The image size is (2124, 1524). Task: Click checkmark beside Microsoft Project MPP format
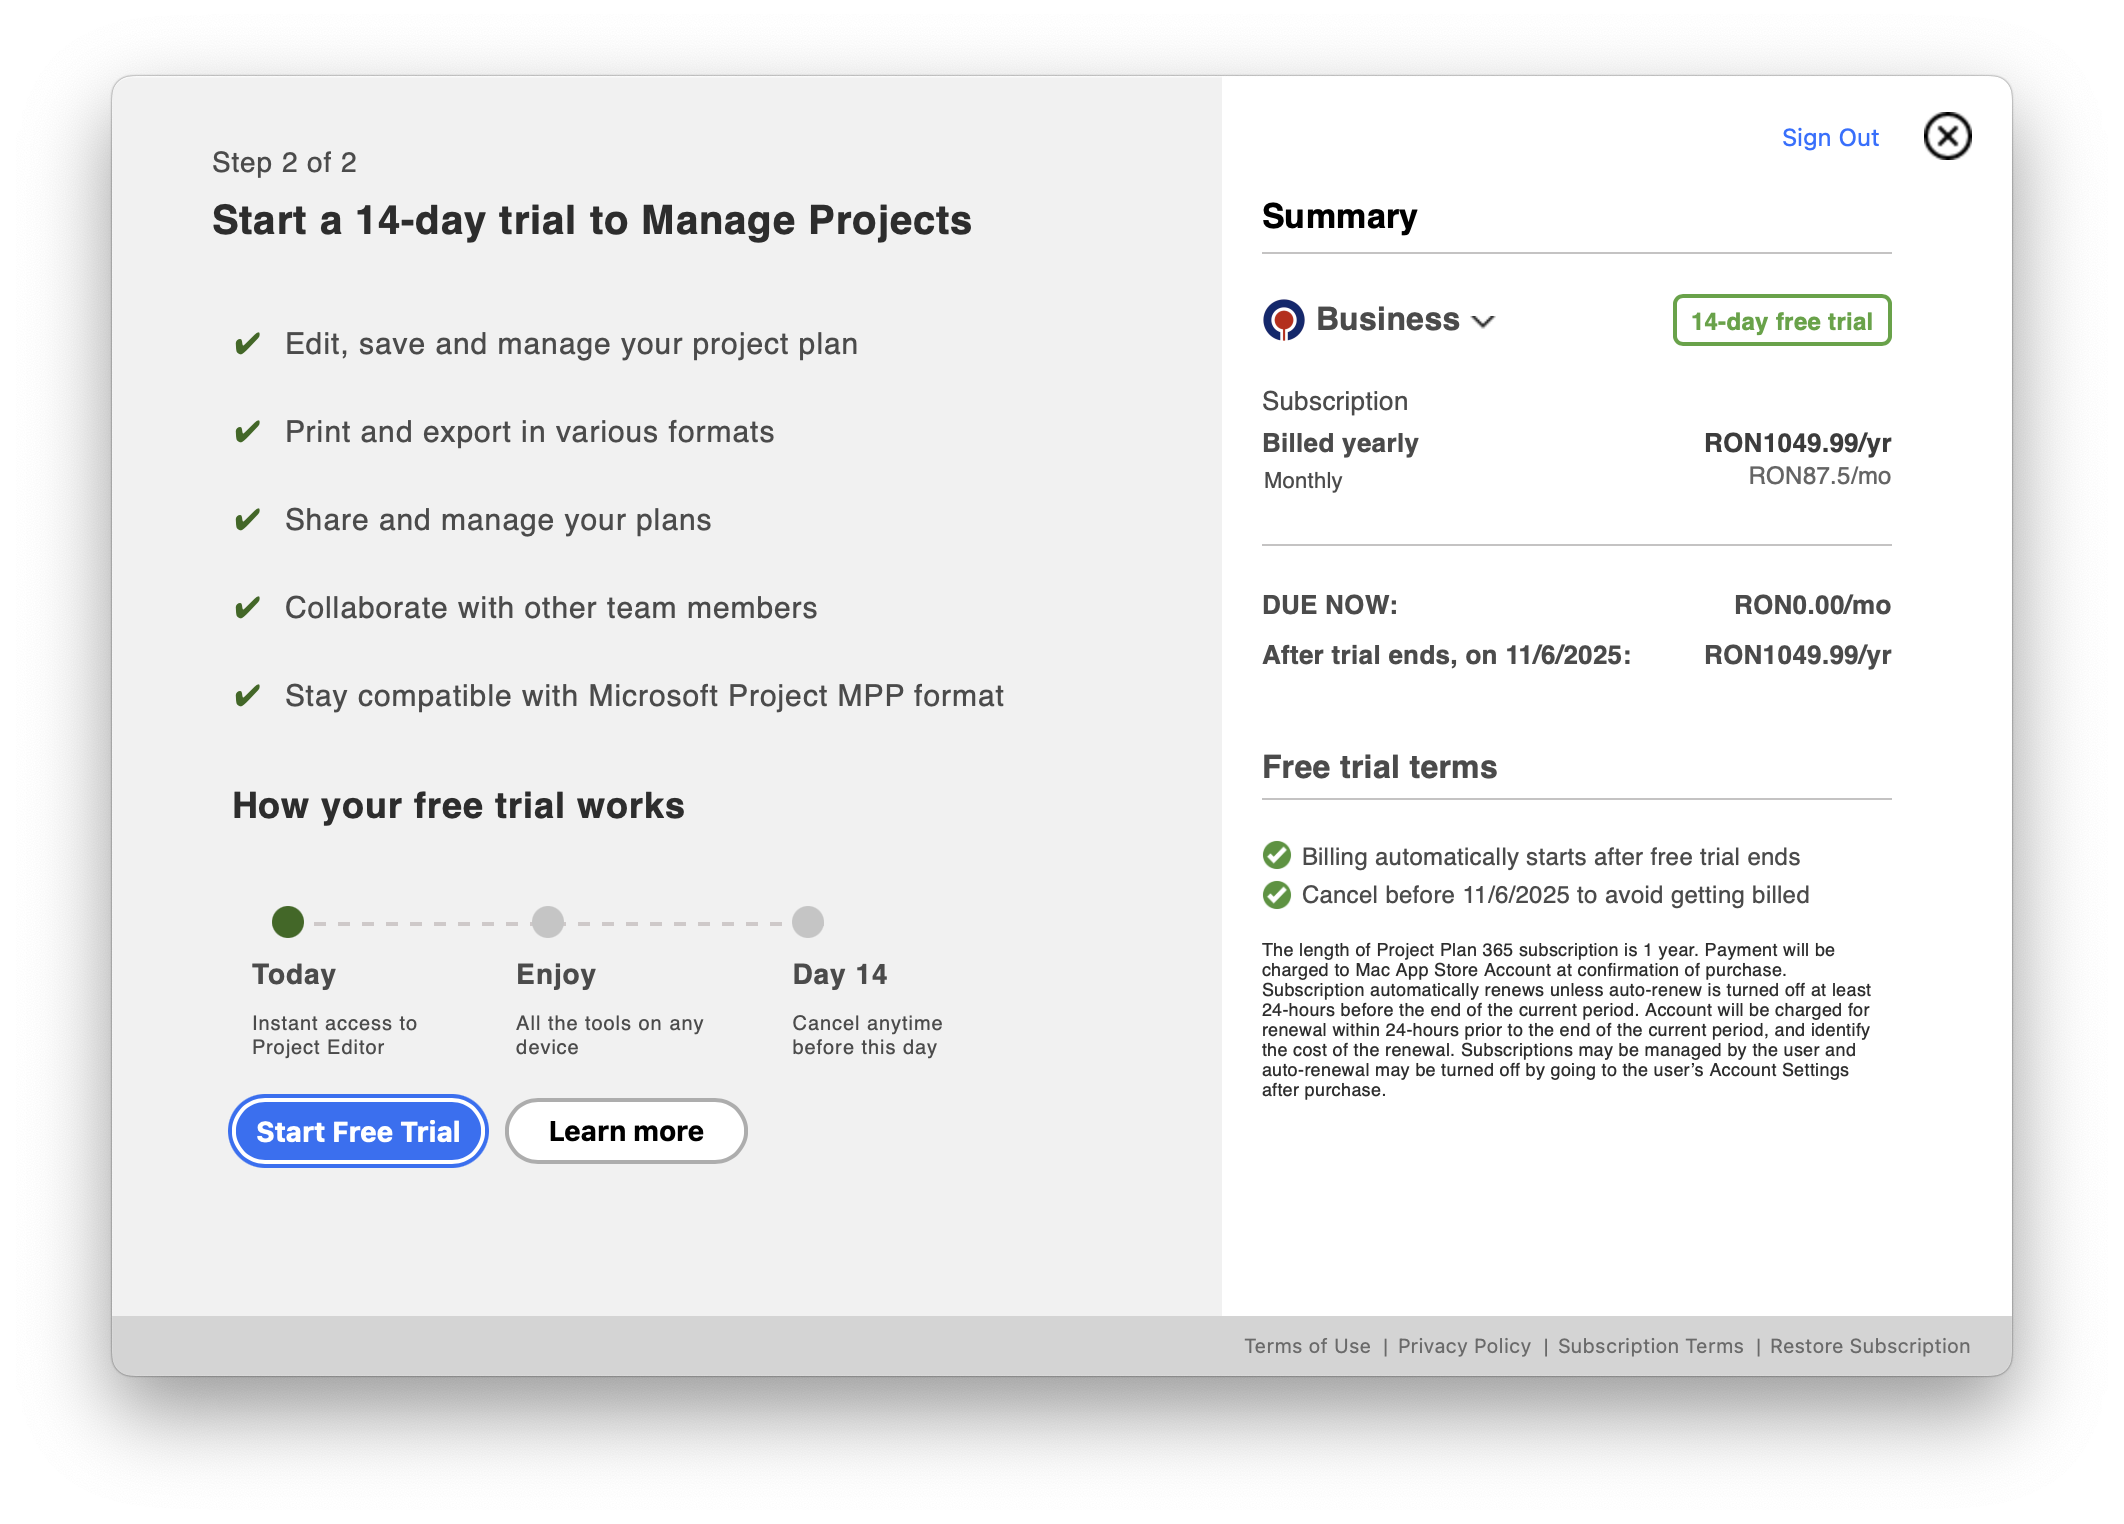point(247,696)
